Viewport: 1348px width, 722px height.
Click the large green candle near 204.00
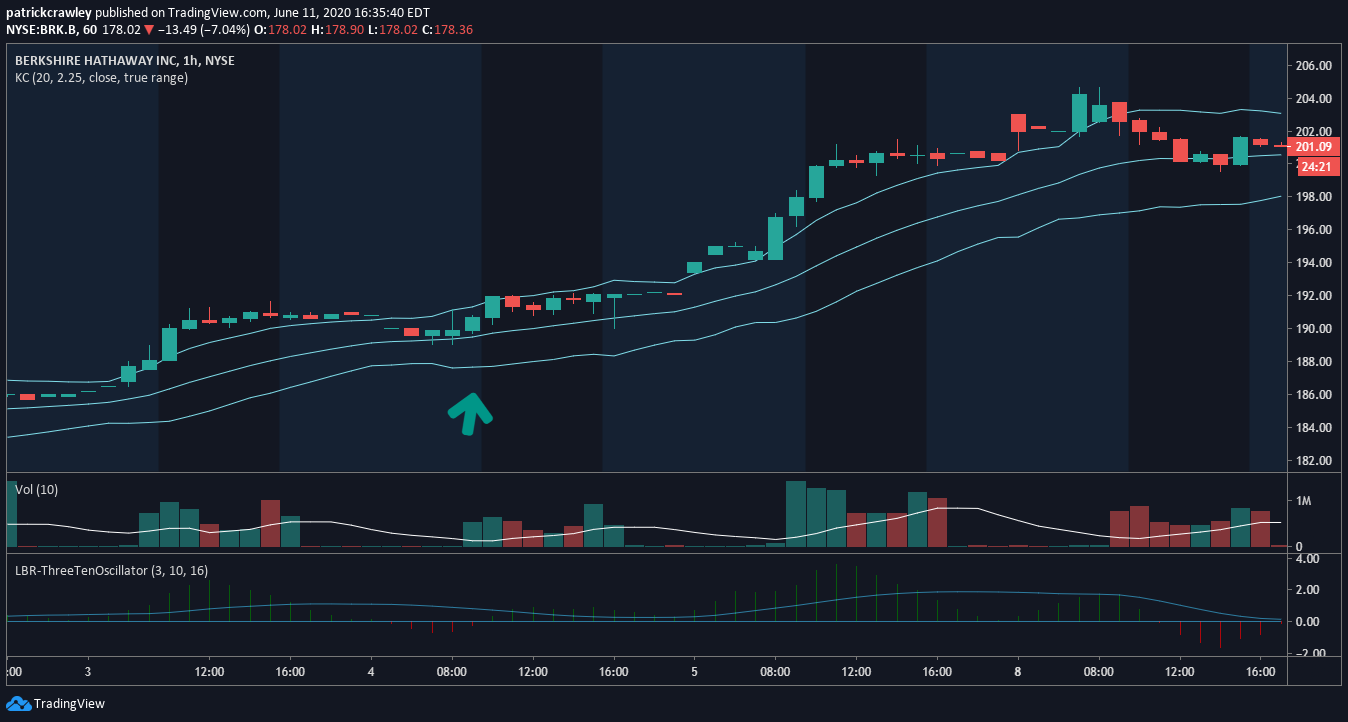1079,113
